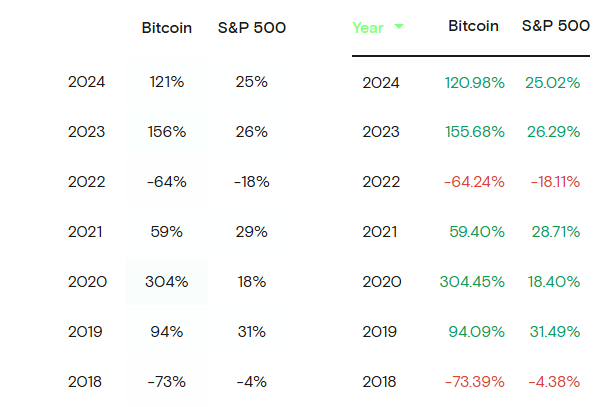This screenshot has height=407, width=614.
Task: Select Bitcoin header above the 121% value
Action: pos(167,28)
